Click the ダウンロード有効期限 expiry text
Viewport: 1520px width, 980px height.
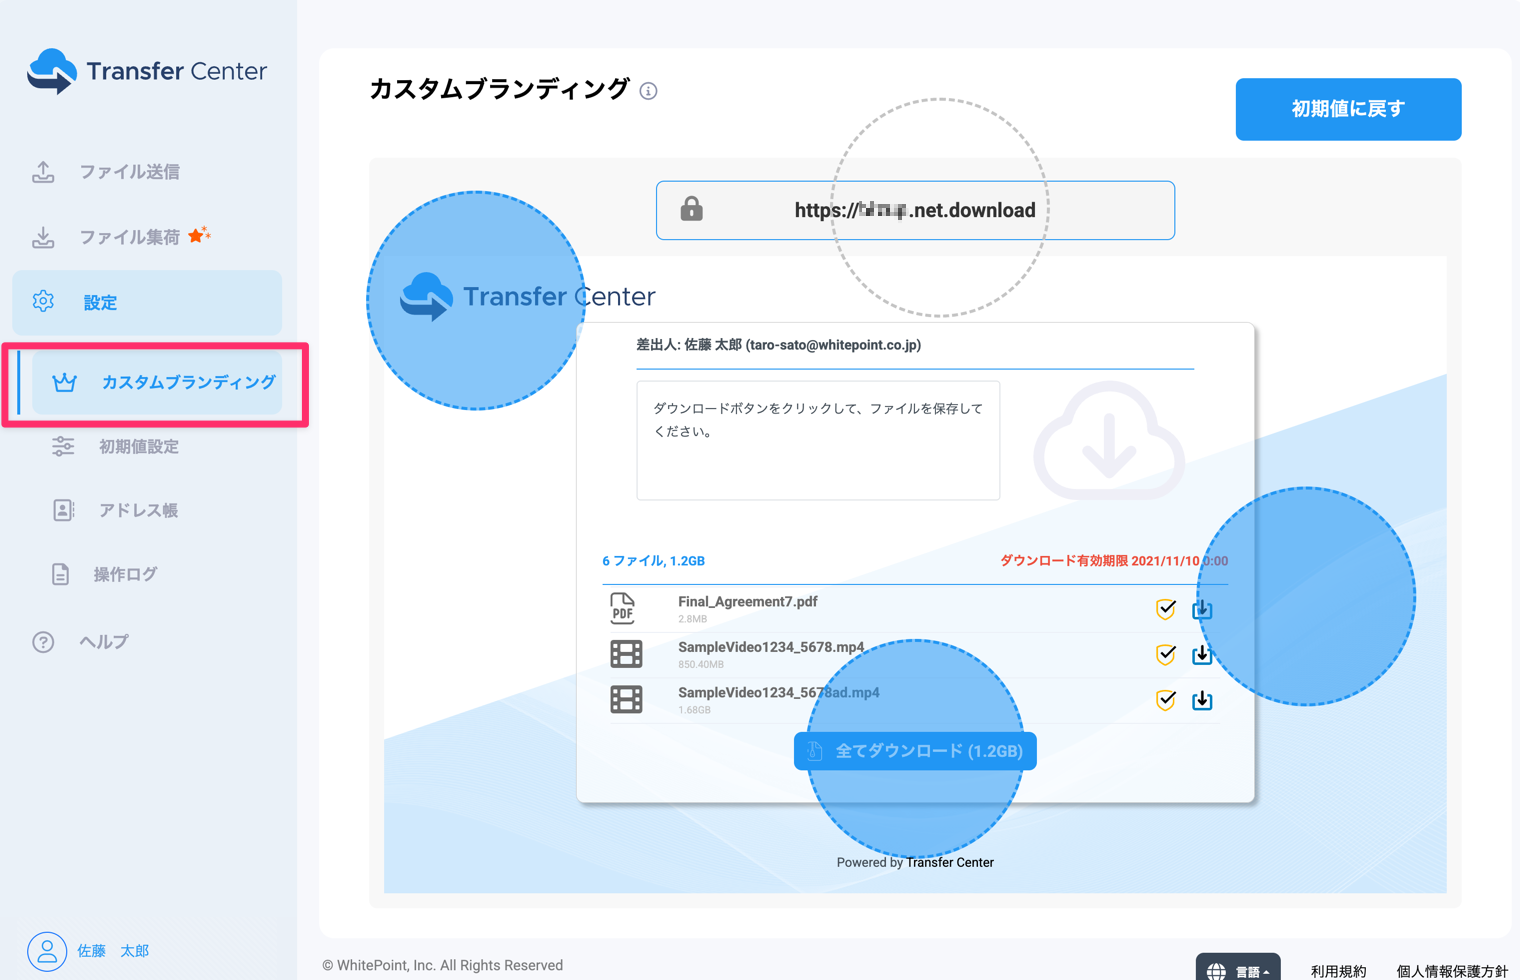pos(1114,561)
